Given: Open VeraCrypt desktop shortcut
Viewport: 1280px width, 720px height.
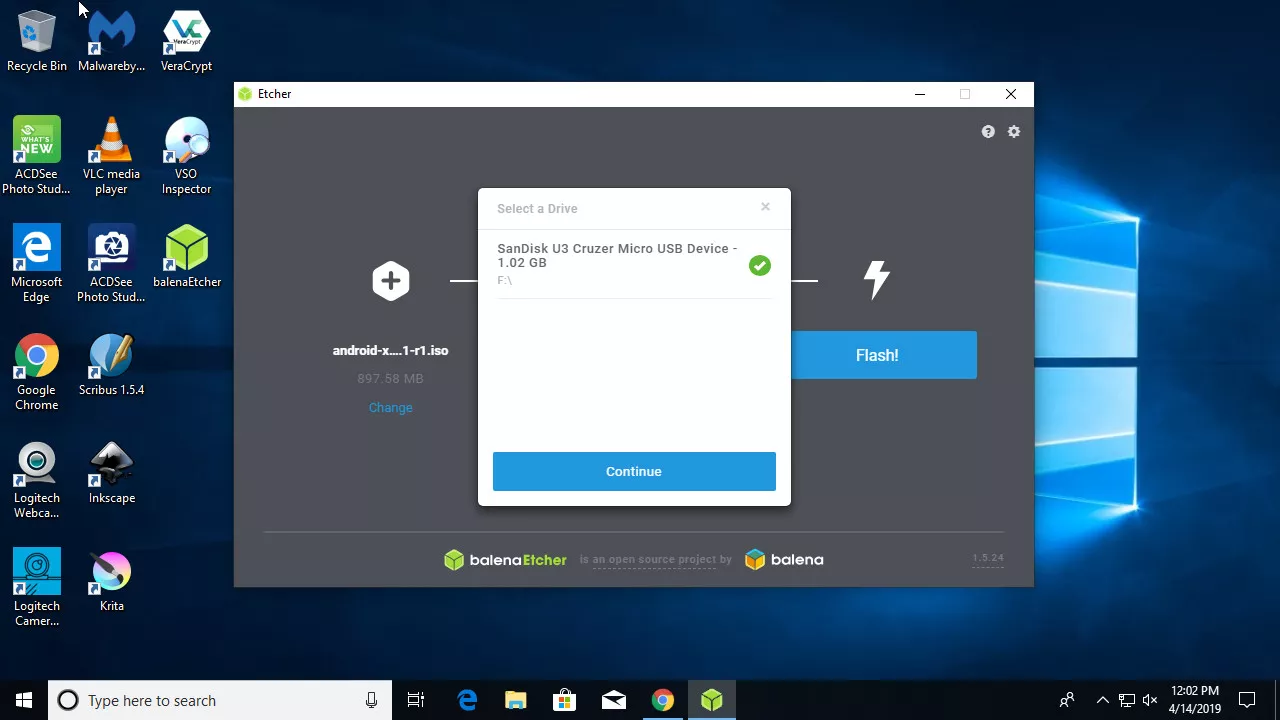Looking at the screenshot, I should tap(186, 42).
